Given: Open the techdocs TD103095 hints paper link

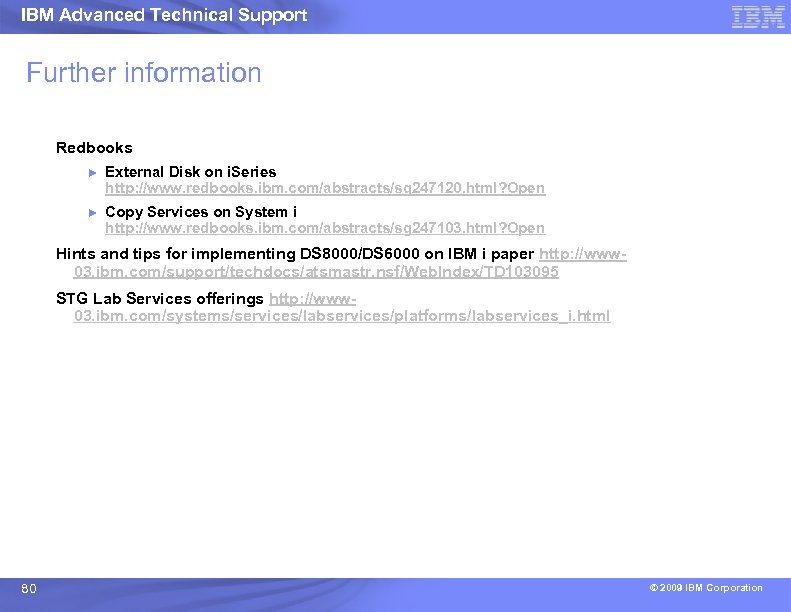Looking at the screenshot, I should point(316,272).
